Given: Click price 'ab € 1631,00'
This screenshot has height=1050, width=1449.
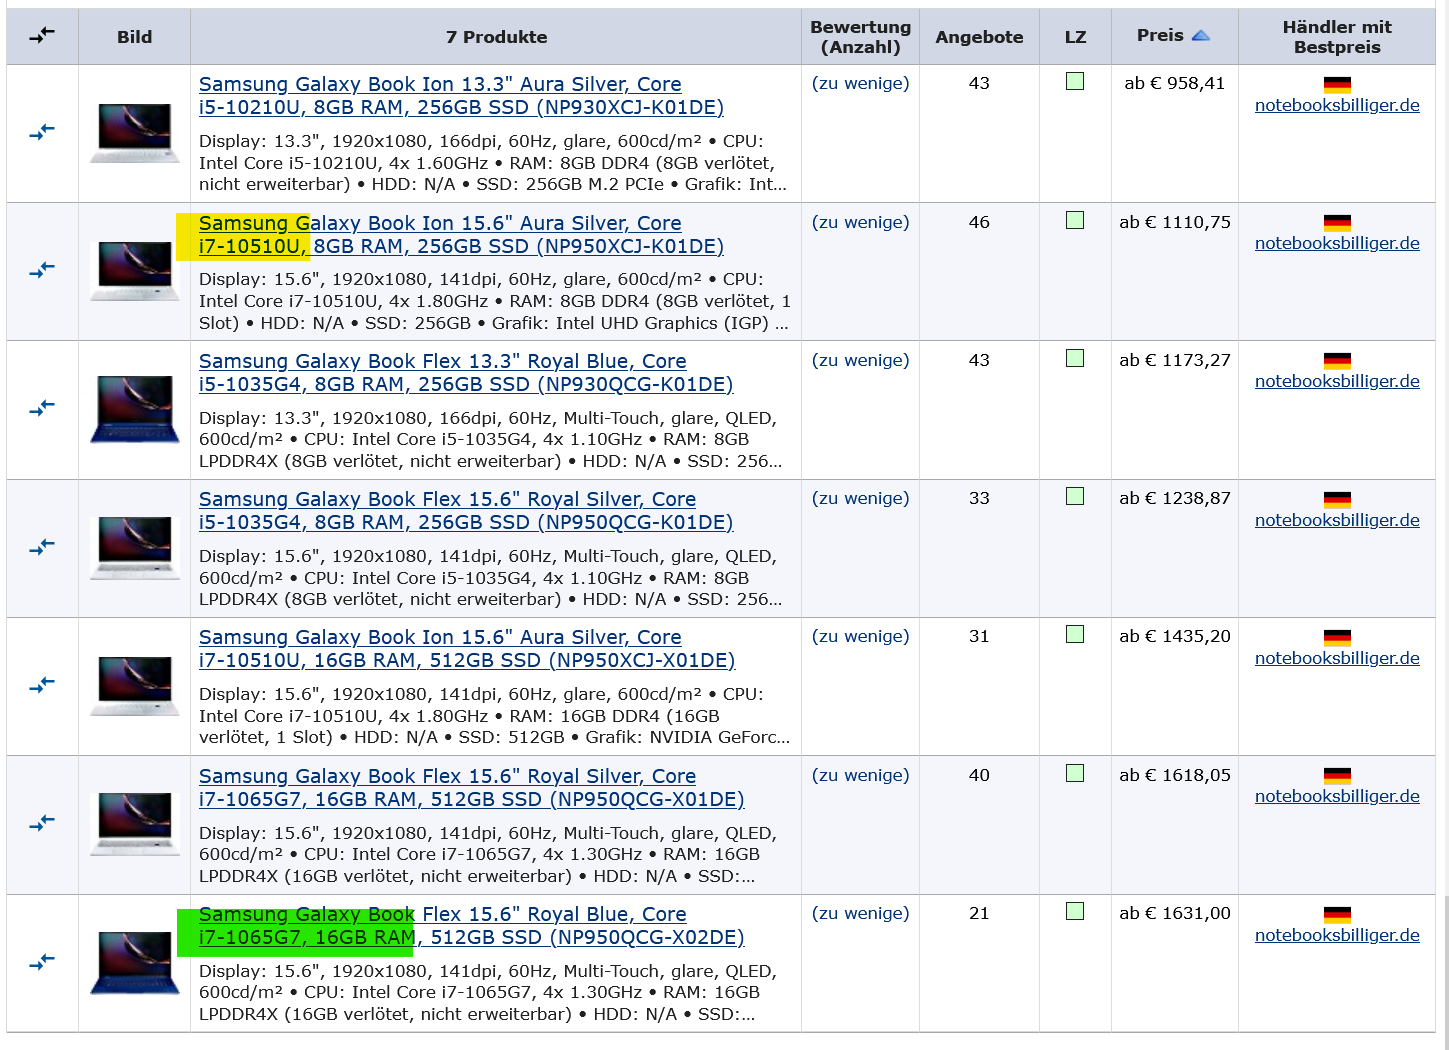Looking at the screenshot, I should (1175, 913).
